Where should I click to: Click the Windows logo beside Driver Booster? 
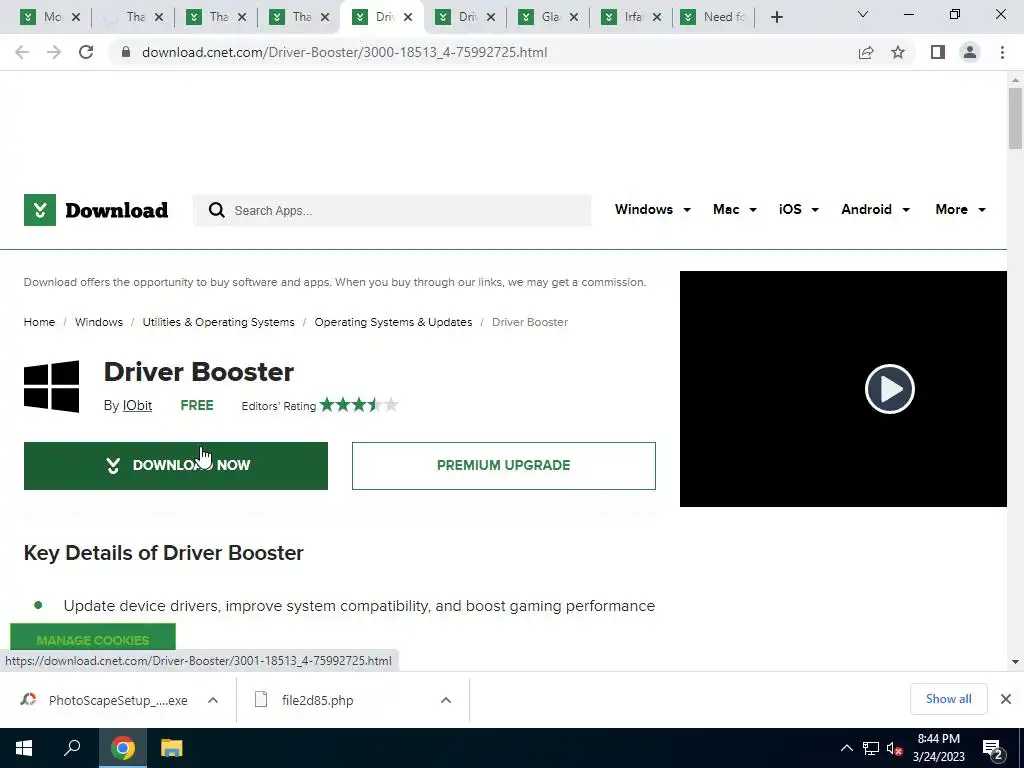tap(52, 387)
